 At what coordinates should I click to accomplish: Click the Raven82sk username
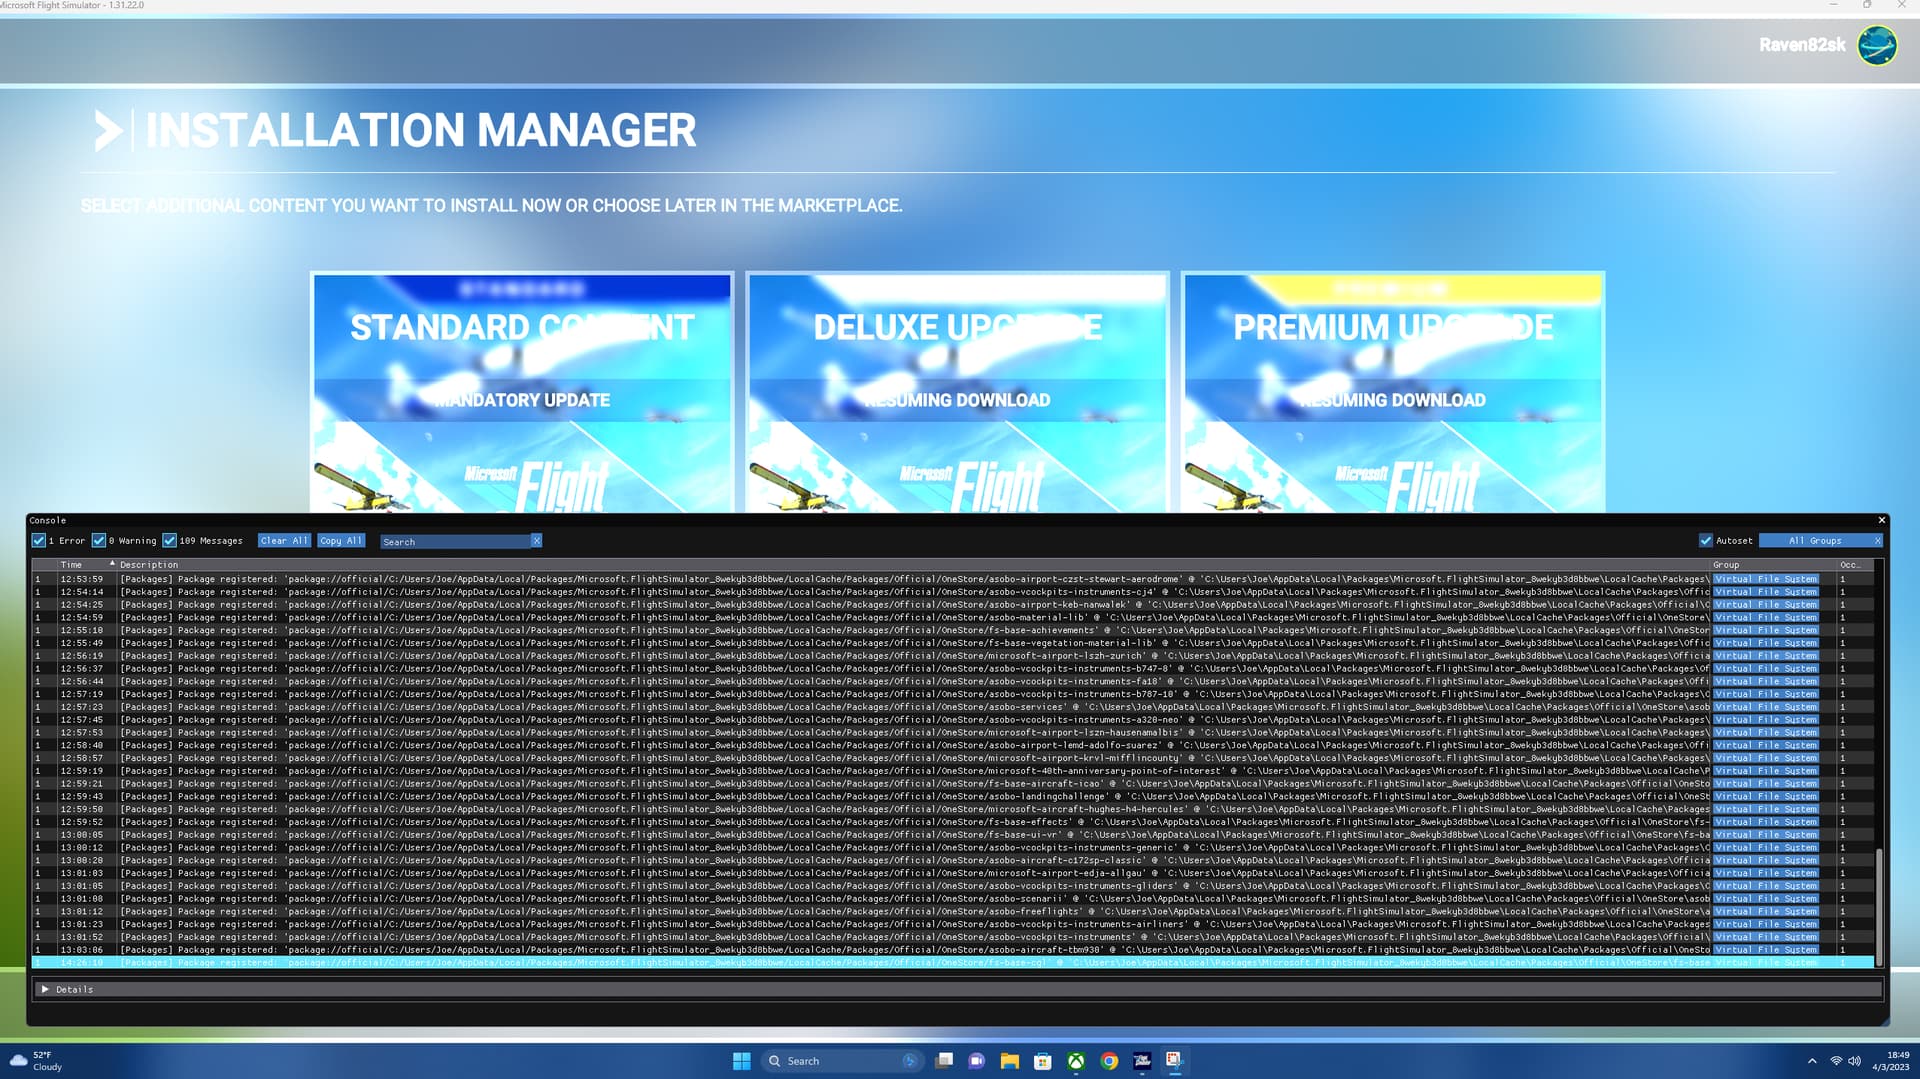(1802, 45)
